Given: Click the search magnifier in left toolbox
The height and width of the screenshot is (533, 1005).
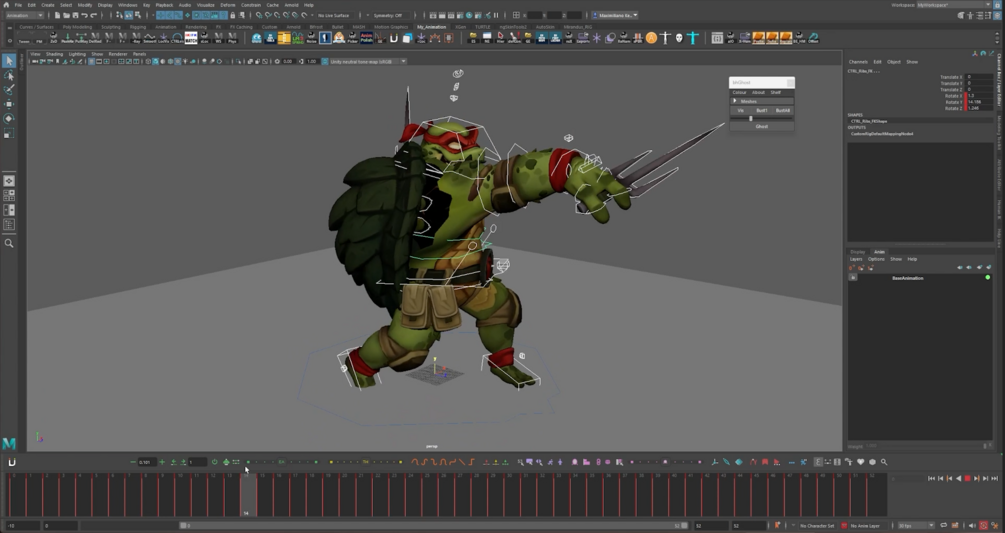Looking at the screenshot, I should 9,243.
